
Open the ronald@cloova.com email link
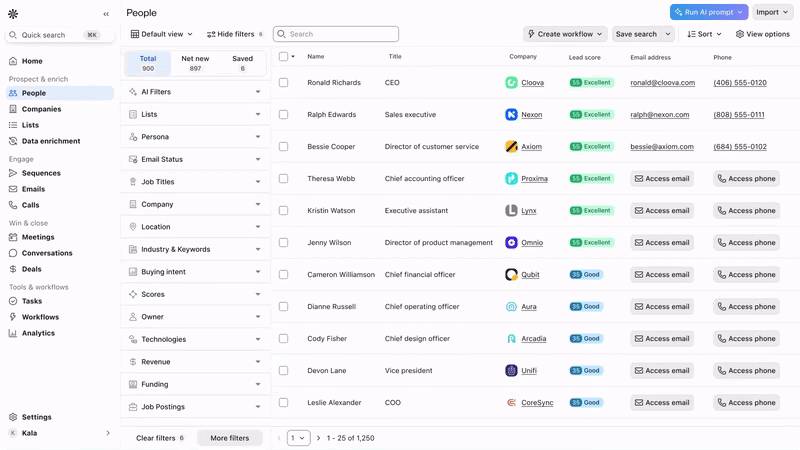click(x=662, y=83)
